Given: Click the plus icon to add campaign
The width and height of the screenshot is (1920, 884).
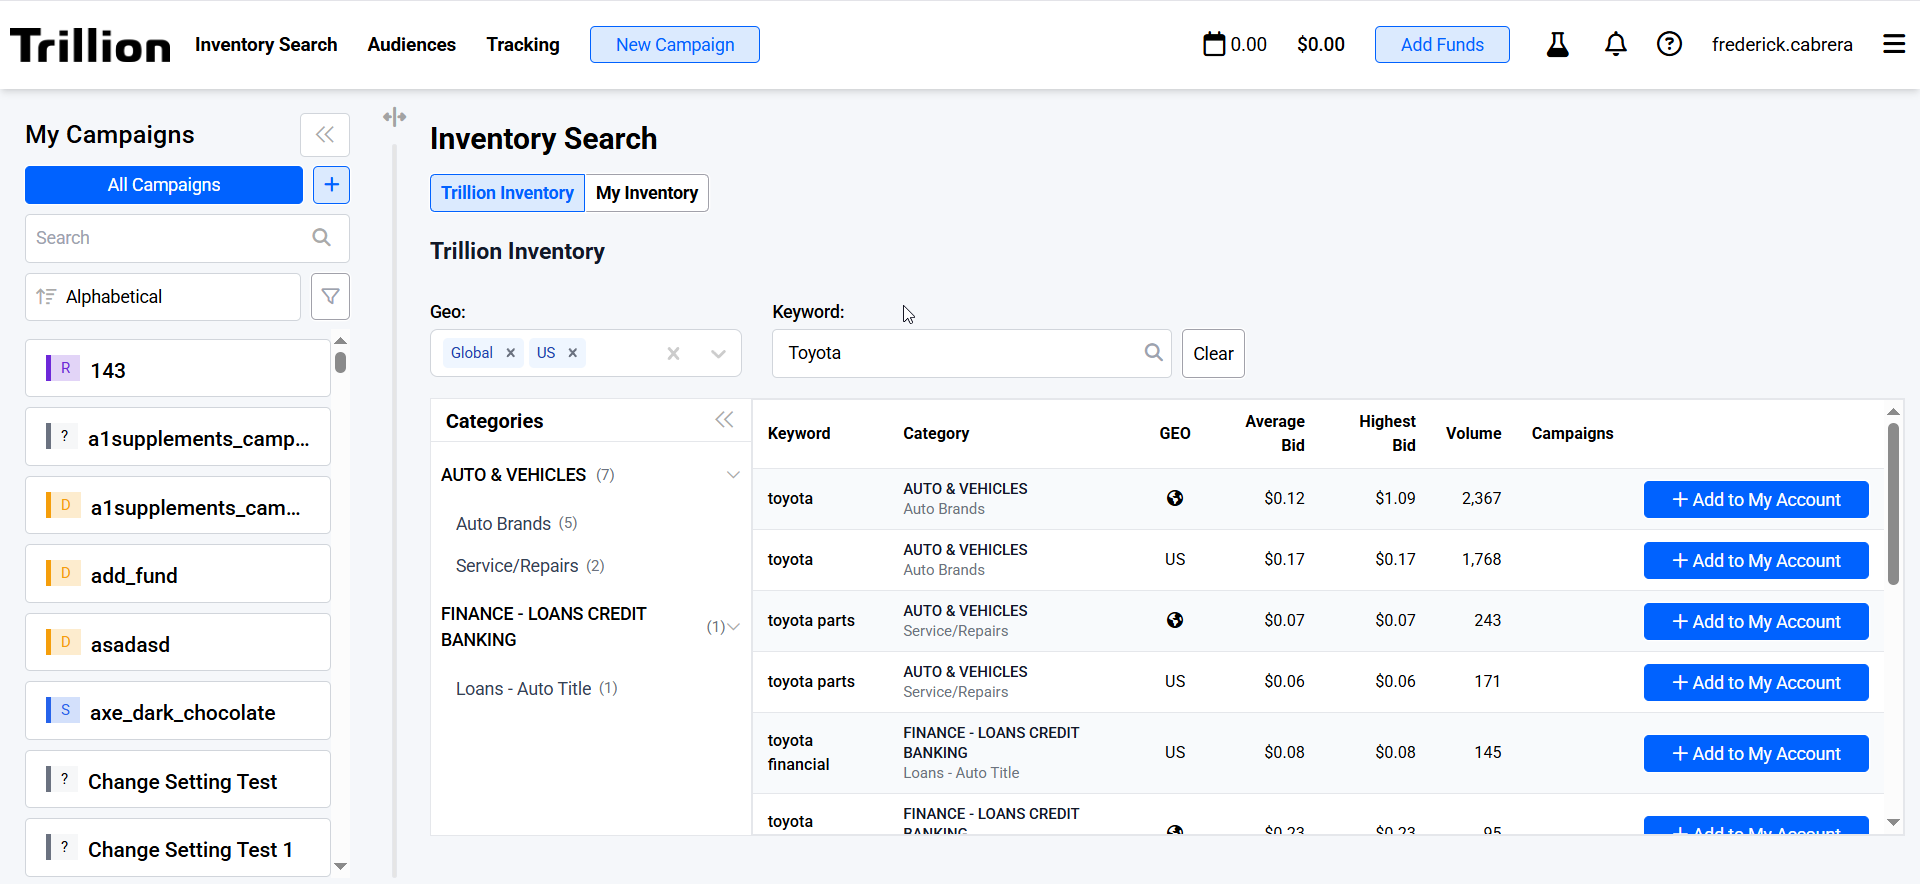Looking at the screenshot, I should [331, 185].
